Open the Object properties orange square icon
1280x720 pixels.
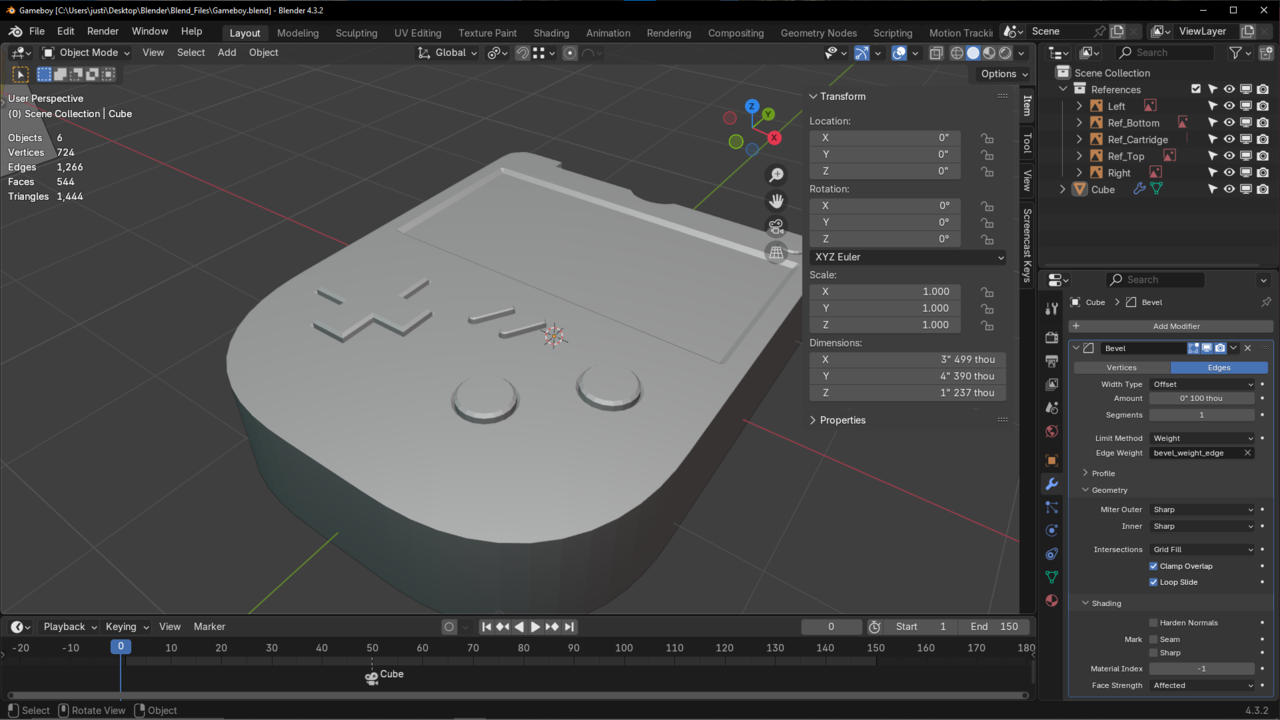click(1051, 461)
